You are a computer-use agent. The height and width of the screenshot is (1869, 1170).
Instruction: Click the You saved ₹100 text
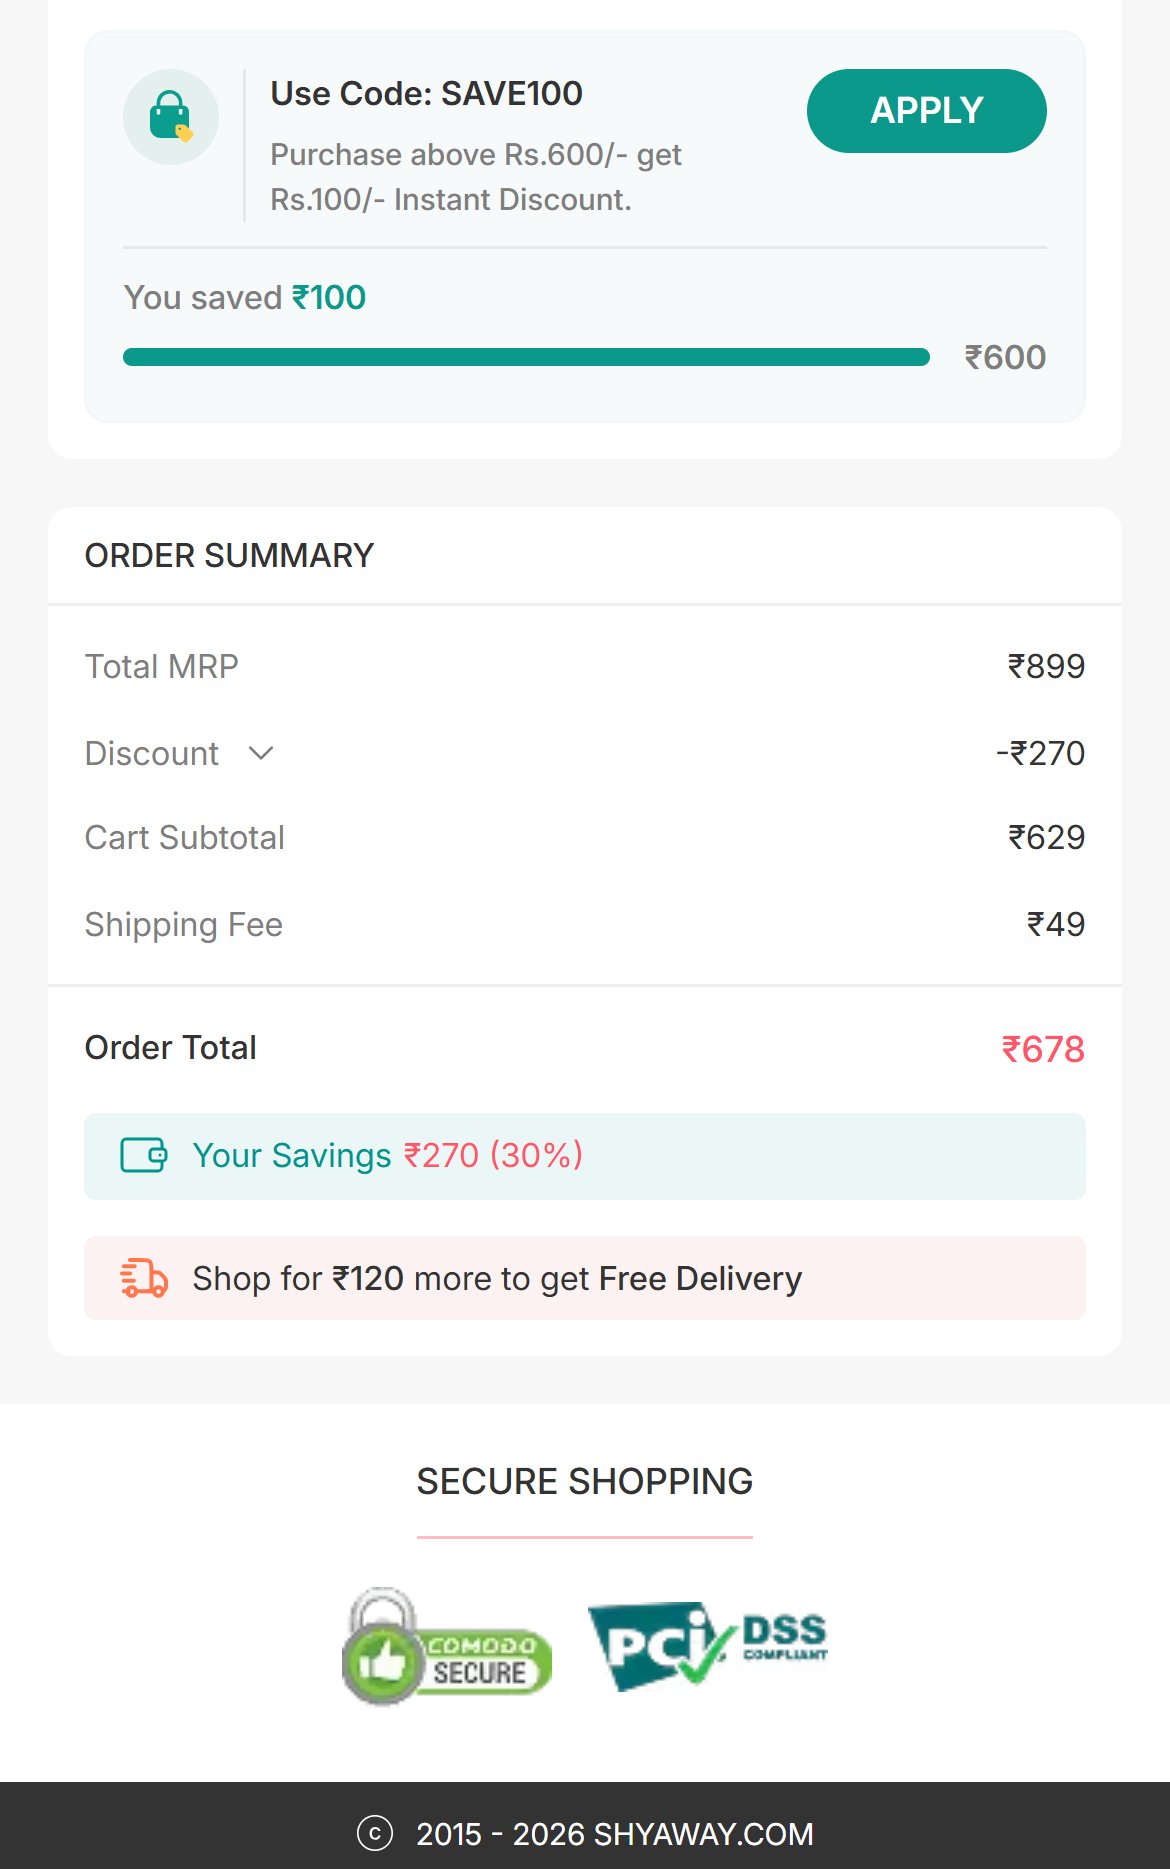pos(245,297)
